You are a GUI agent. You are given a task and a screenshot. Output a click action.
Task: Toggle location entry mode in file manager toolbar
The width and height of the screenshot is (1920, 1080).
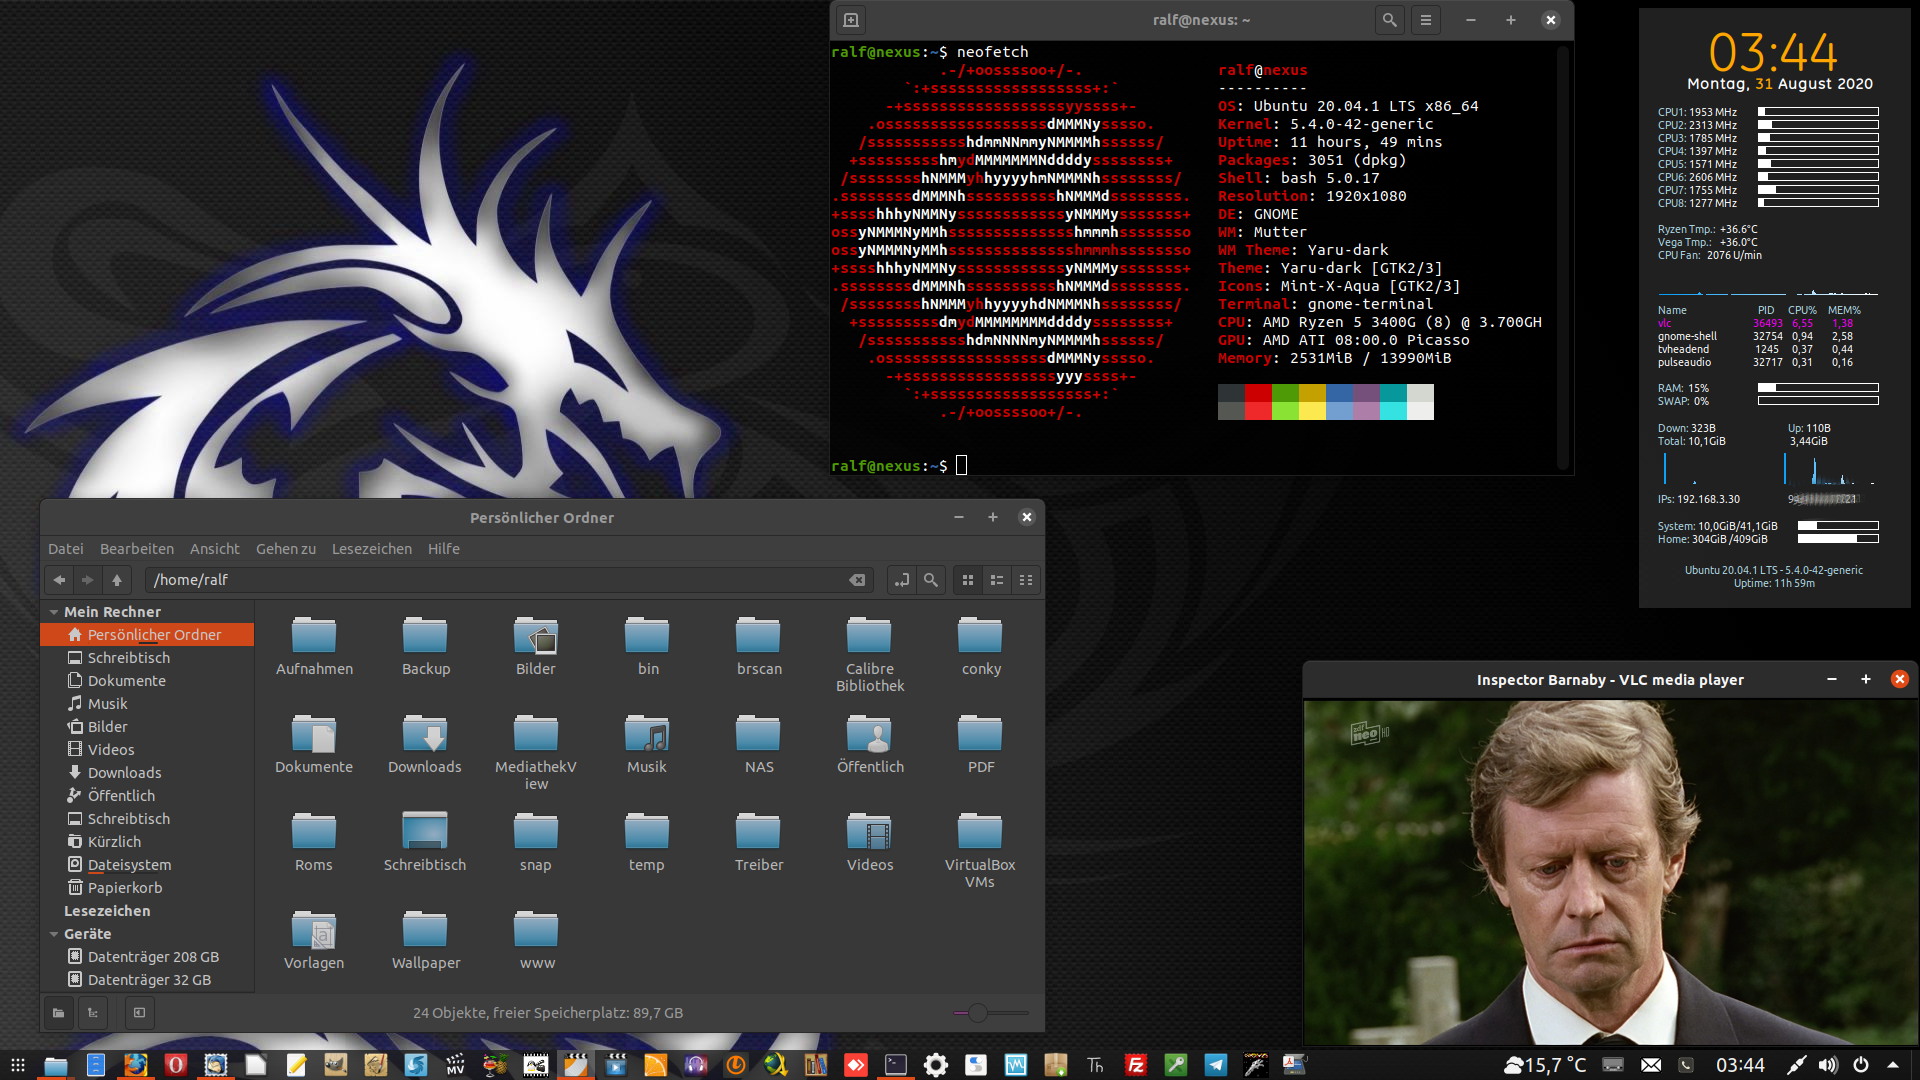pos(902,580)
